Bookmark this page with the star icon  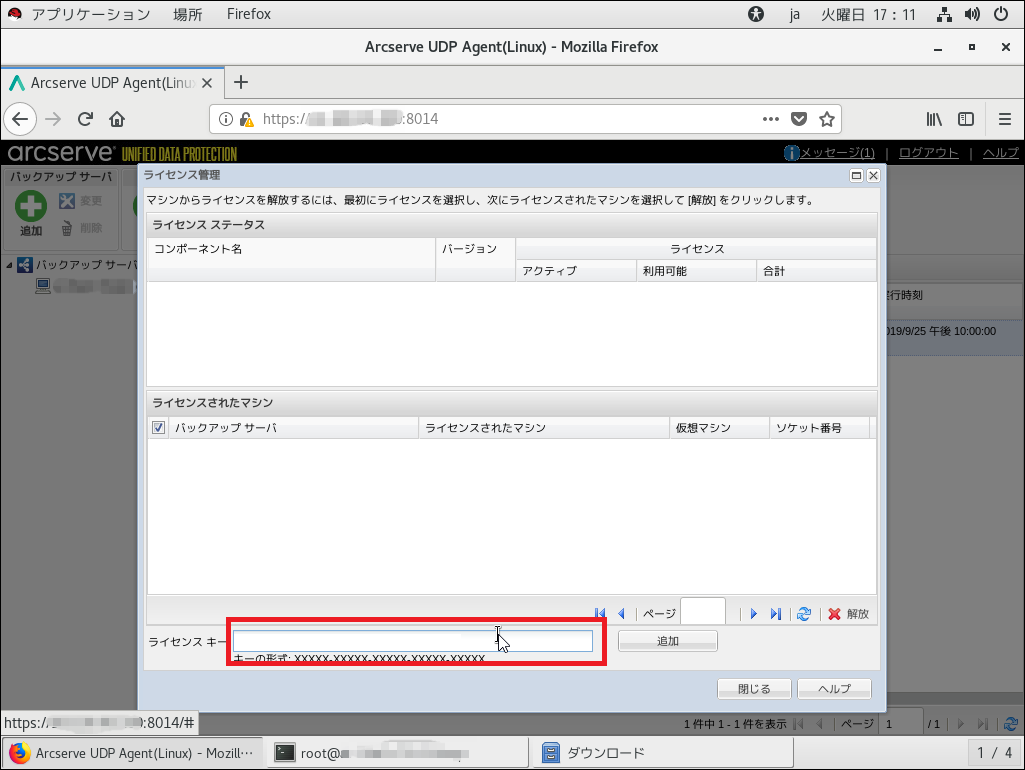pyautogui.click(x=827, y=119)
